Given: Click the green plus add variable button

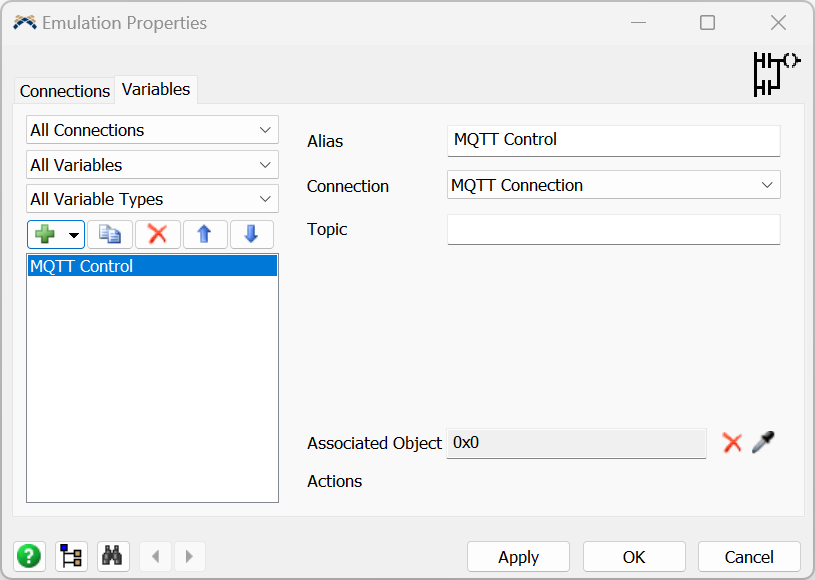Looking at the screenshot, I should coord(45,234).
